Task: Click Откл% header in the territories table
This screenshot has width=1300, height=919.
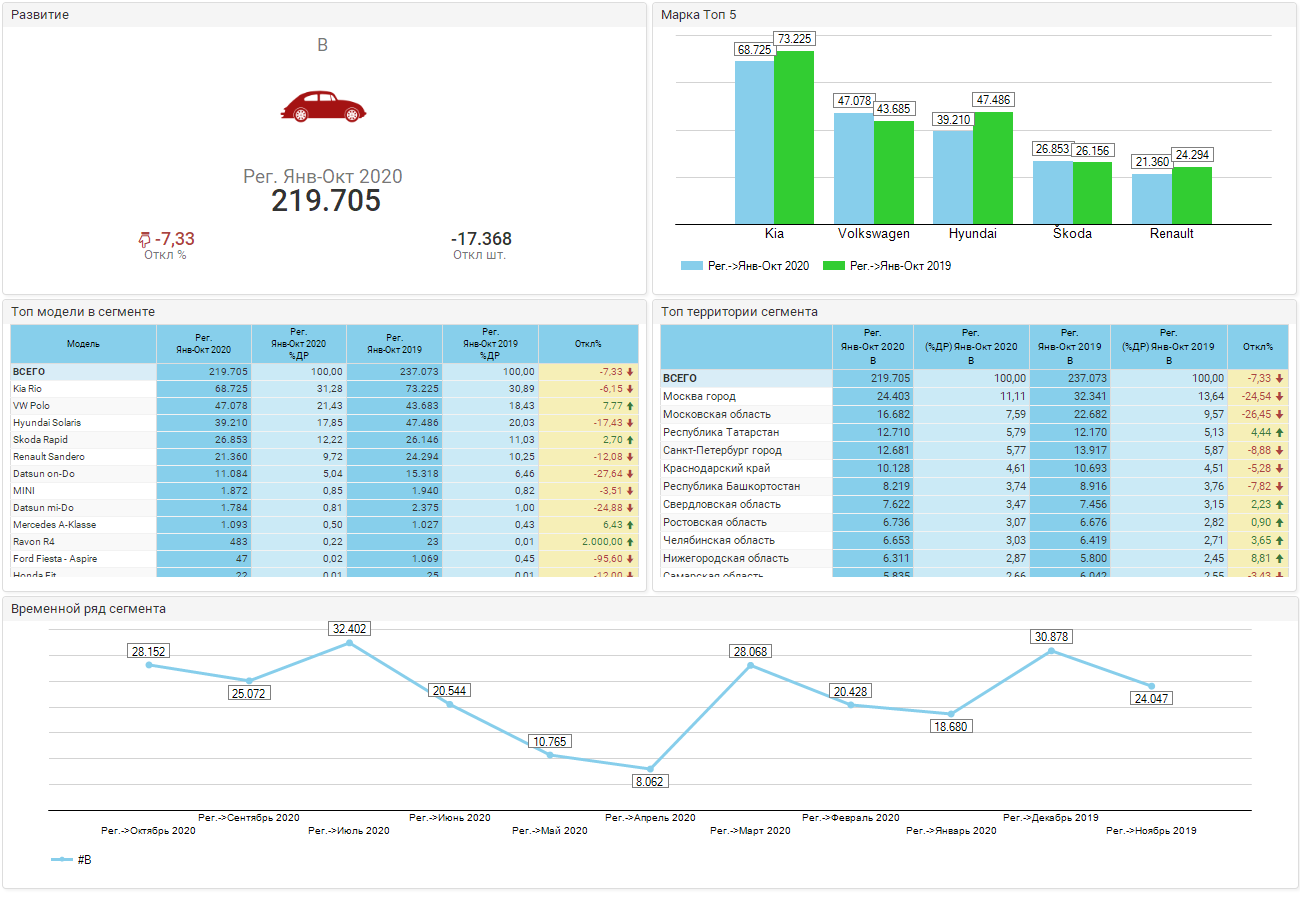Action: tap(1258, 347)
